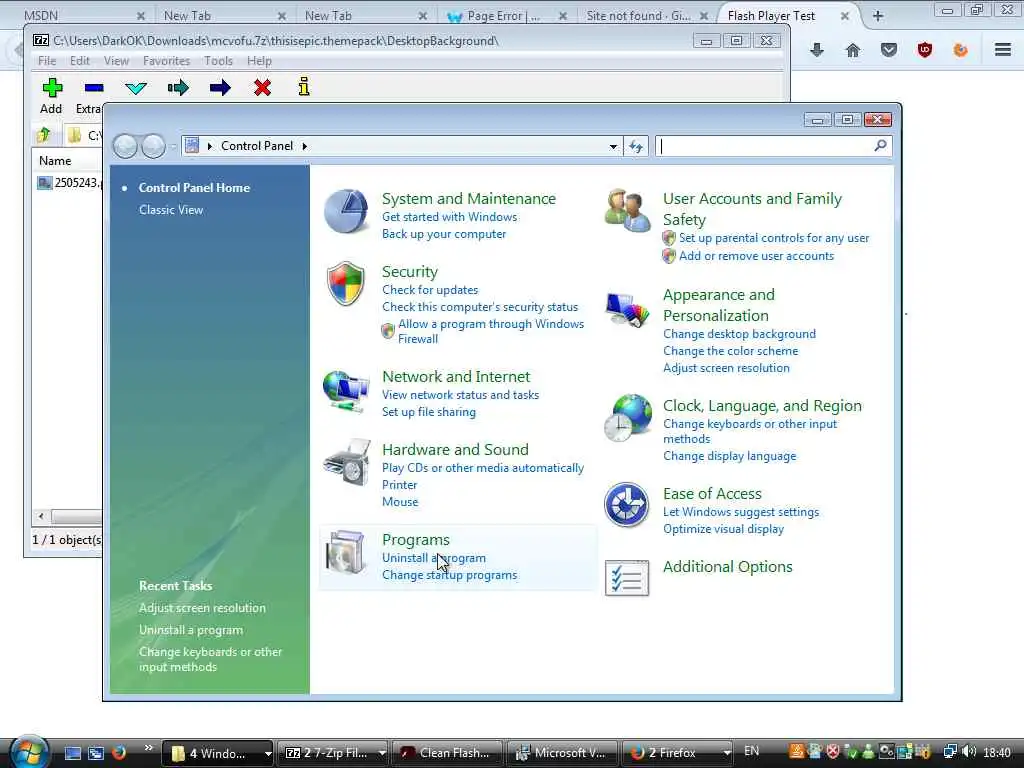Click the blue minus Extract icon in 7-Zip
The width and height of the screenshot is (1024, 768).
point(94,88)
